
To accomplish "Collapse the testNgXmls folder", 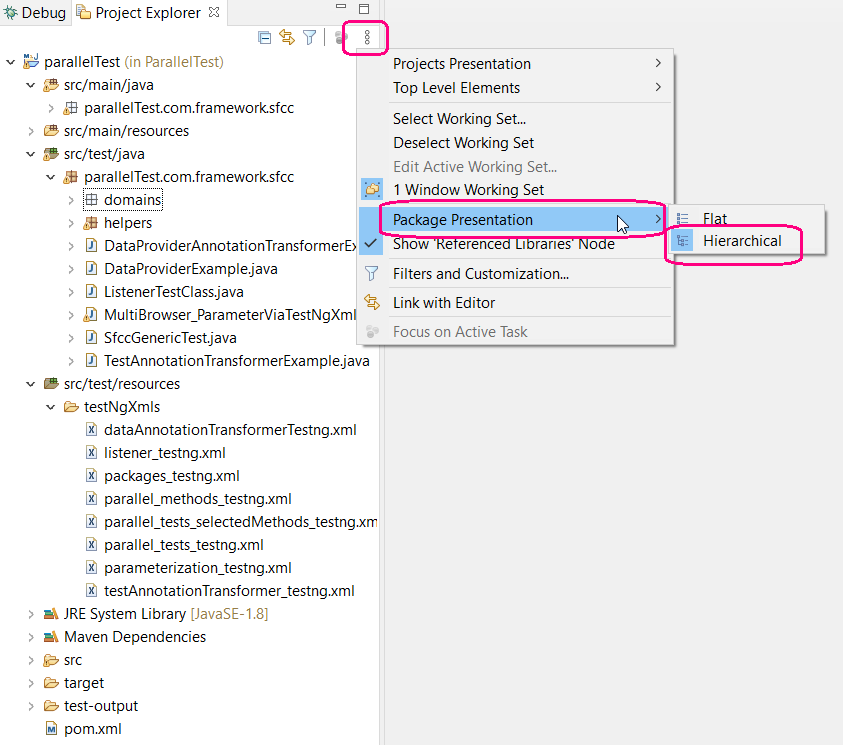I will tap(50, 406).
